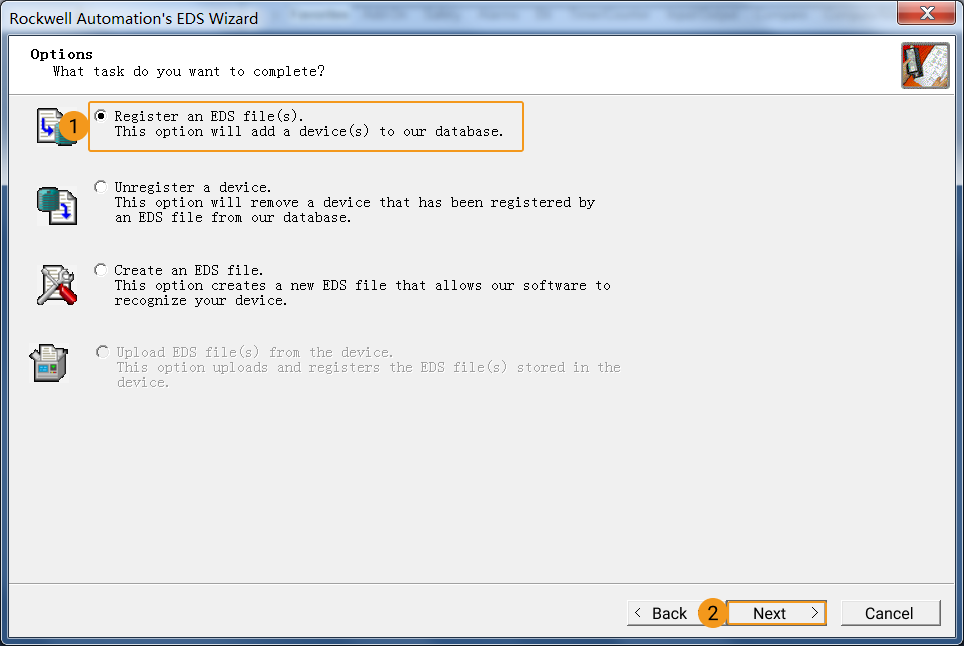Click the disabled Upload EDS radio button
The image size is (964, 646).
coord(101,351)
